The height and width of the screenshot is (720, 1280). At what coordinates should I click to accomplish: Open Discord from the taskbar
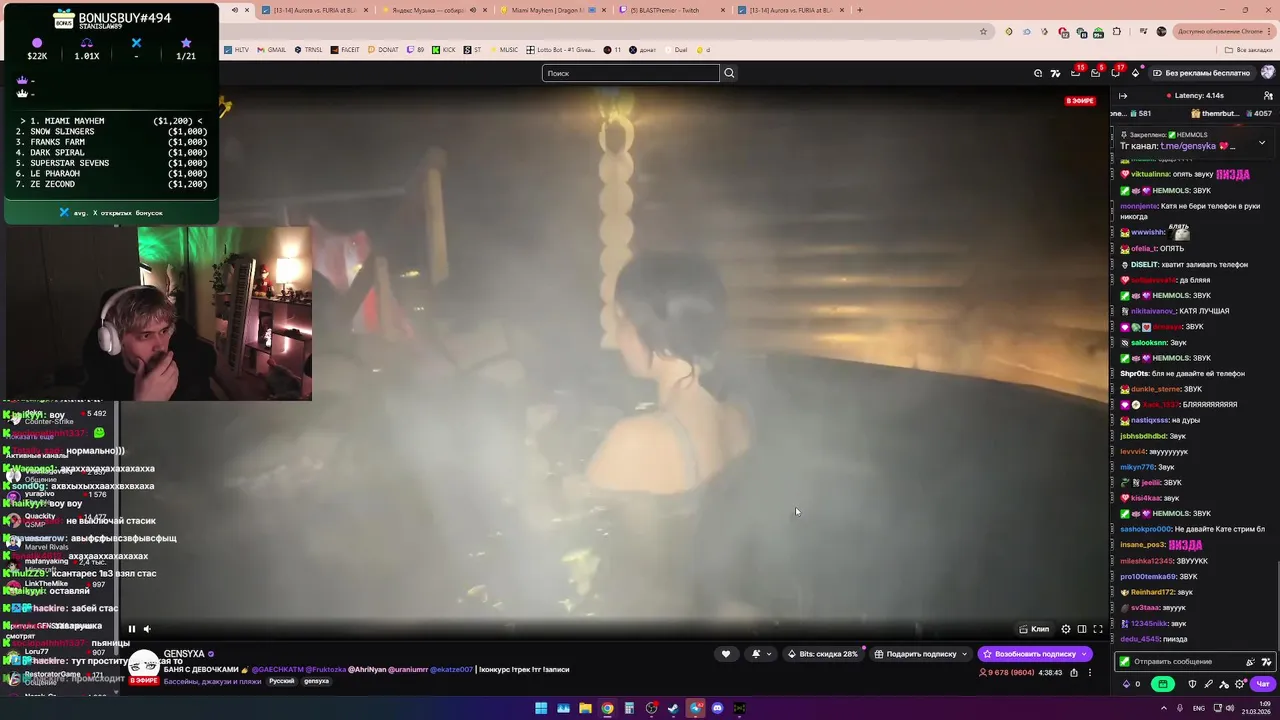click(x=717, y=708)
